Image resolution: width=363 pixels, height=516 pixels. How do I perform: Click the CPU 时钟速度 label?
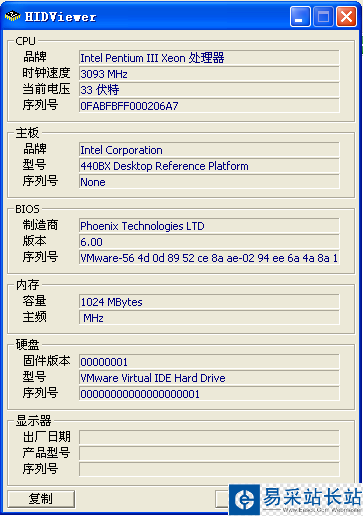[46, 73]
